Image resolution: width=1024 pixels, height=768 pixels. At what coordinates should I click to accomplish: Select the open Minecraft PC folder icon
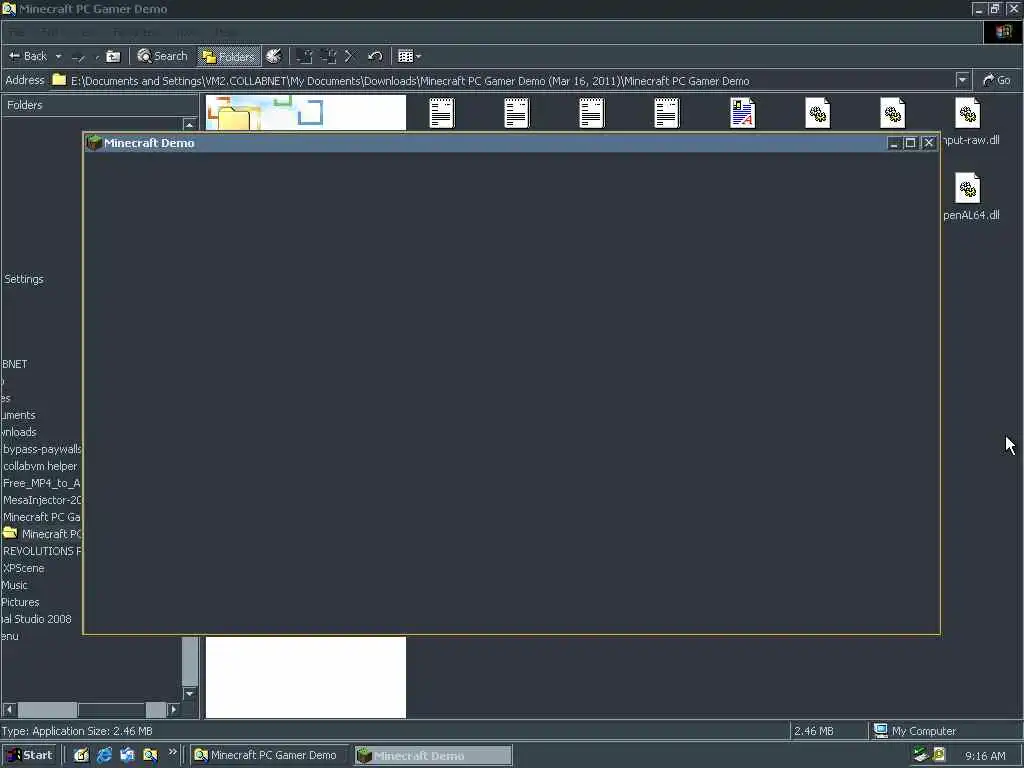coord(10,534)
